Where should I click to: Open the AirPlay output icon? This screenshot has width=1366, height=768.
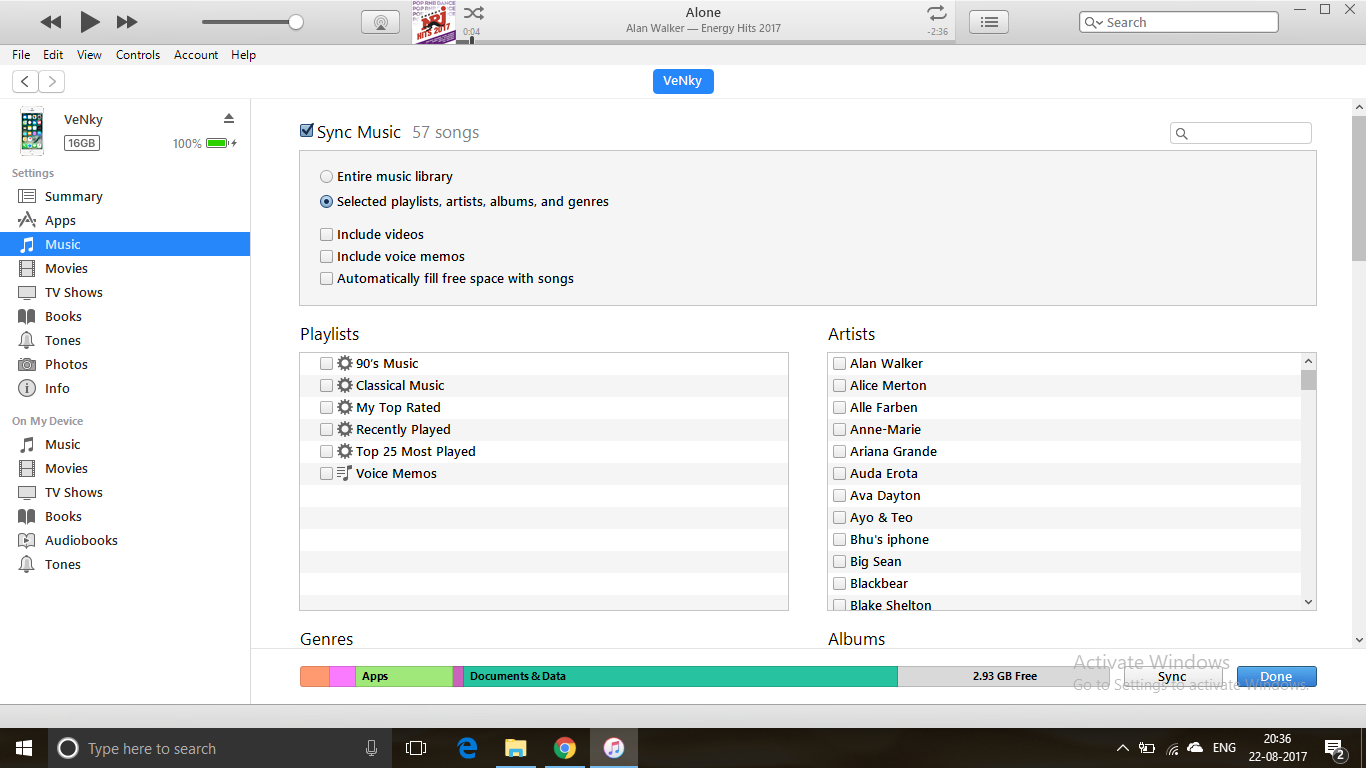coord(380,22)
